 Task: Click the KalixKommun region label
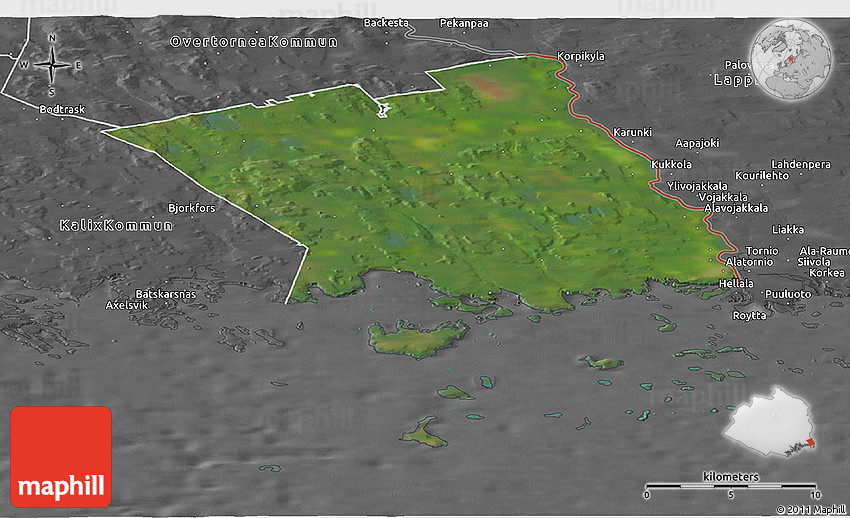[x=116, y=225]
